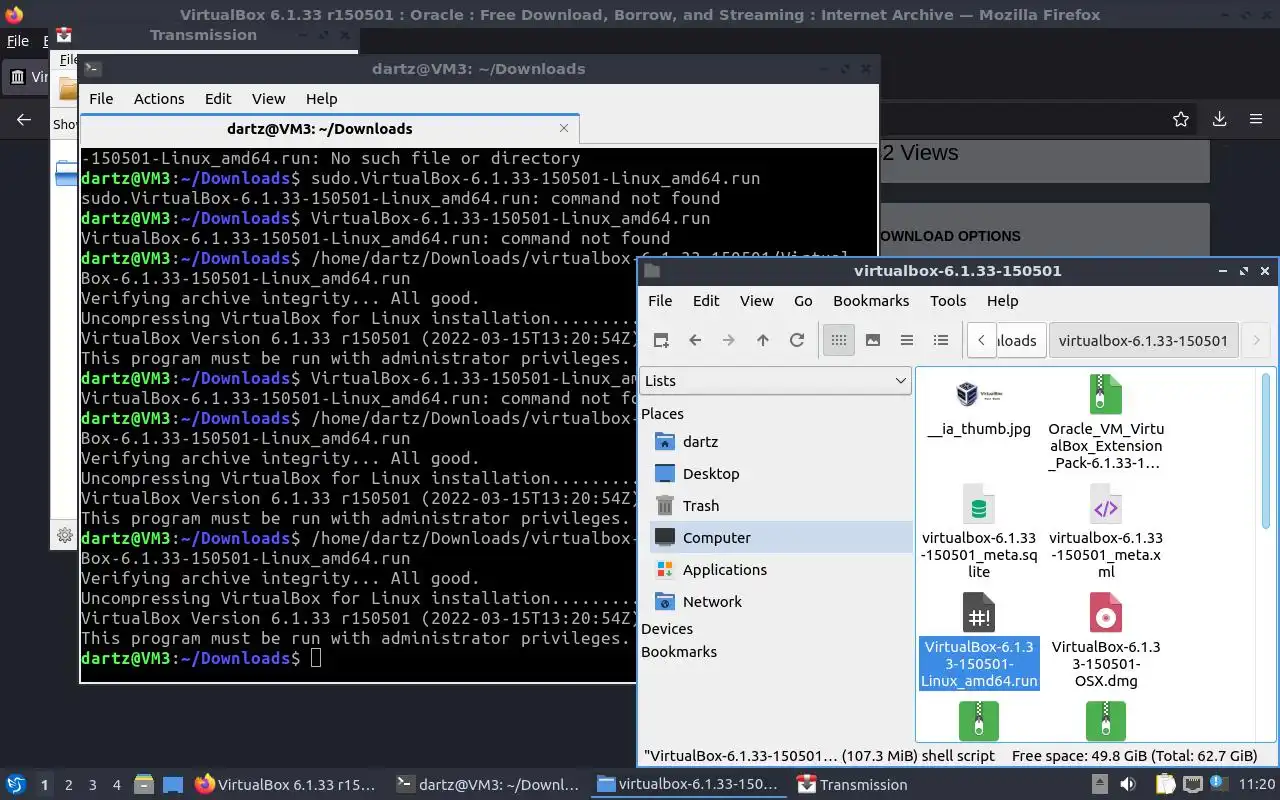Screen dimensions: 1280x800
Task: Switch to workspace 3
Action: coord(93,785)
